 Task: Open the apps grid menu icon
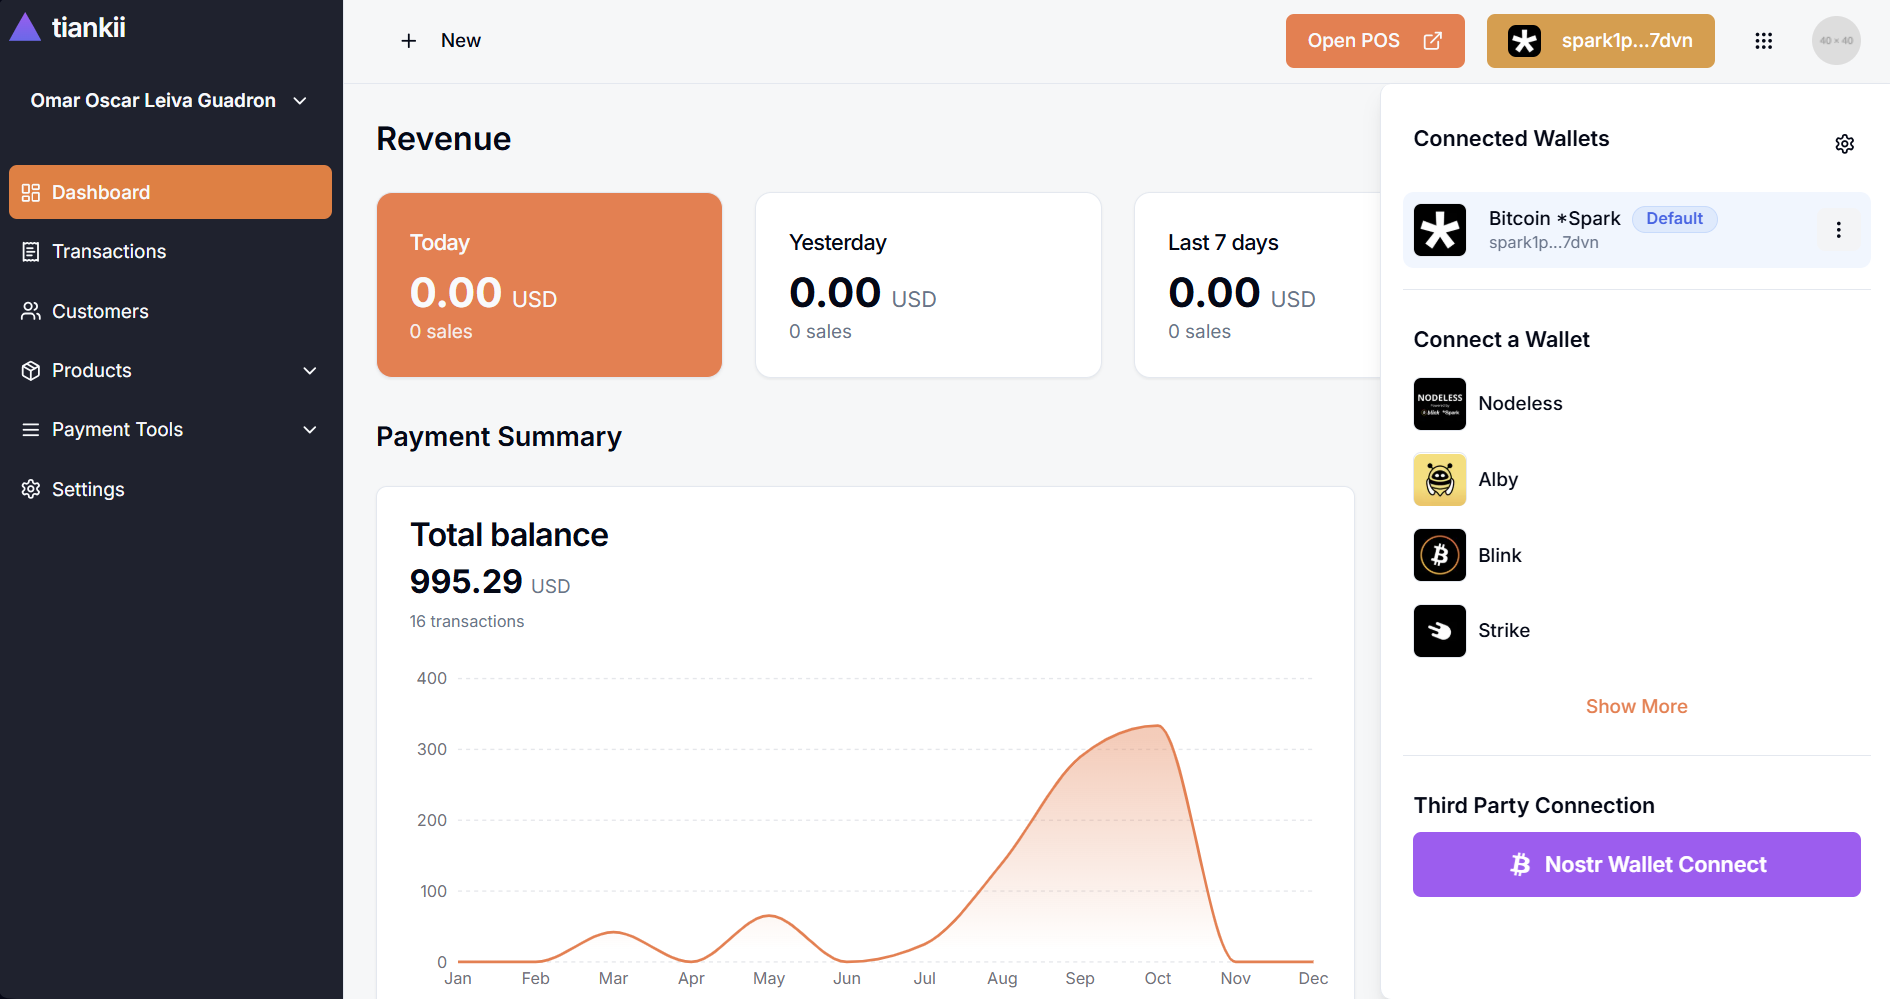tap(1763, 41)
